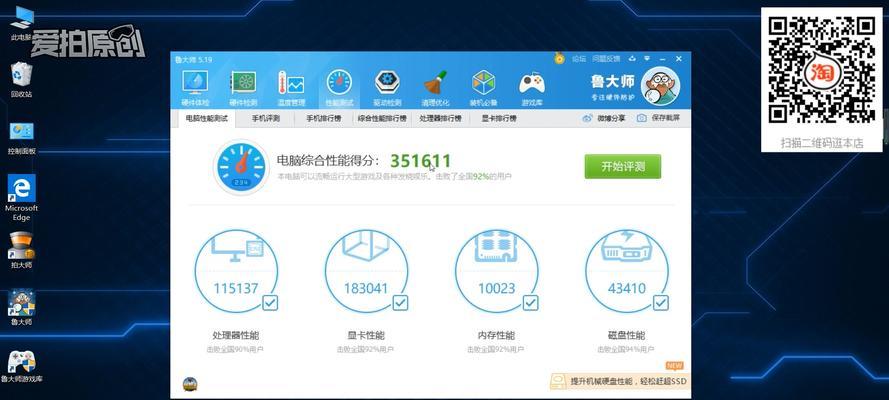Open 此电脑 desktop icon
This screenshot has width=889, height=400.
tap(21, 24)
